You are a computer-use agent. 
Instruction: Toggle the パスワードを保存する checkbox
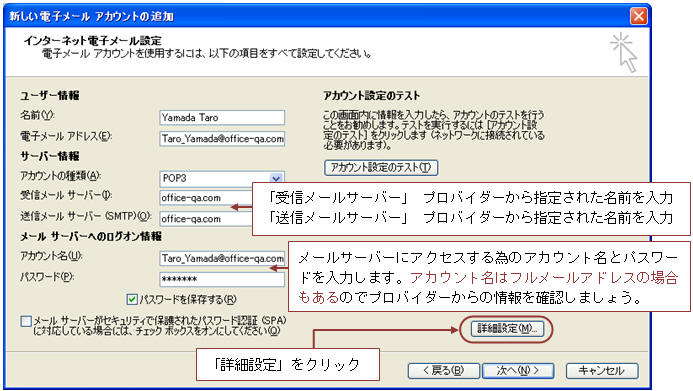[x=132, y=300]
